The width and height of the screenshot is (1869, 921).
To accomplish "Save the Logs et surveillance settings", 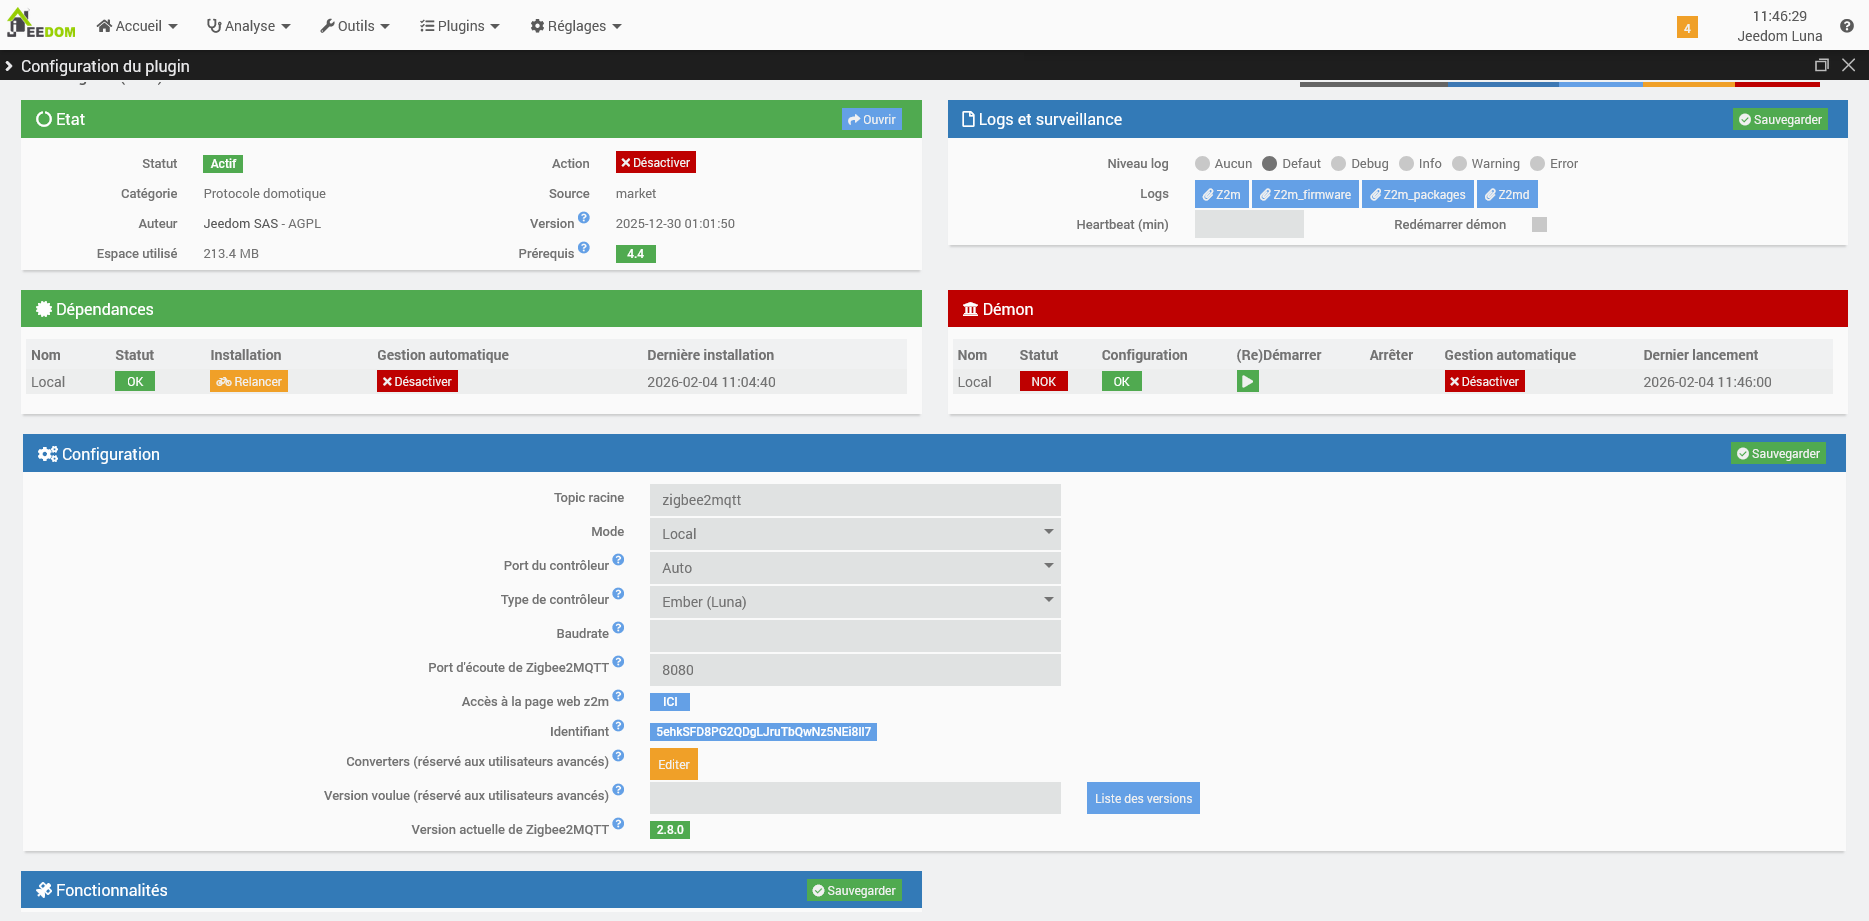I will click(x=1780, y=119).
